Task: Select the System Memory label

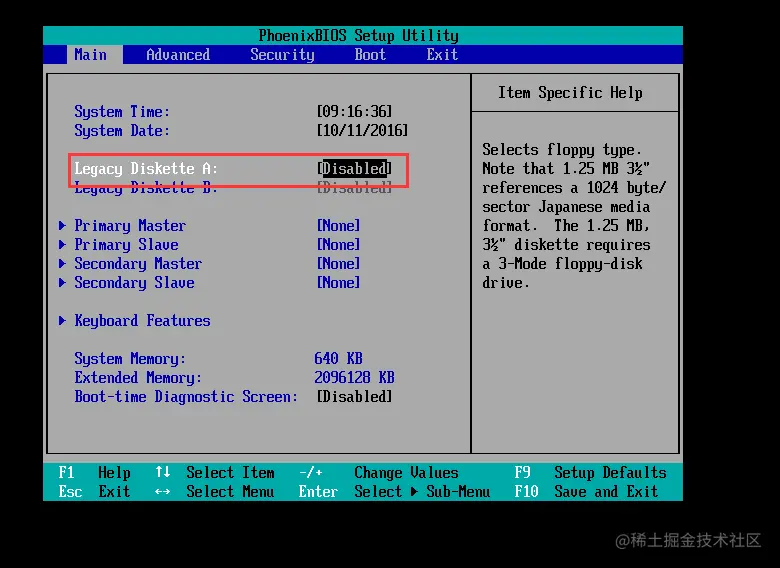Action: (130, 359)
